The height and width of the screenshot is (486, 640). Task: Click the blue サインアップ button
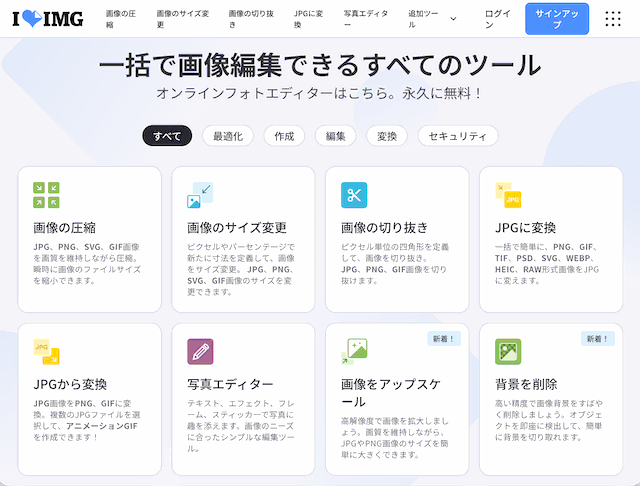click(557, 19)
